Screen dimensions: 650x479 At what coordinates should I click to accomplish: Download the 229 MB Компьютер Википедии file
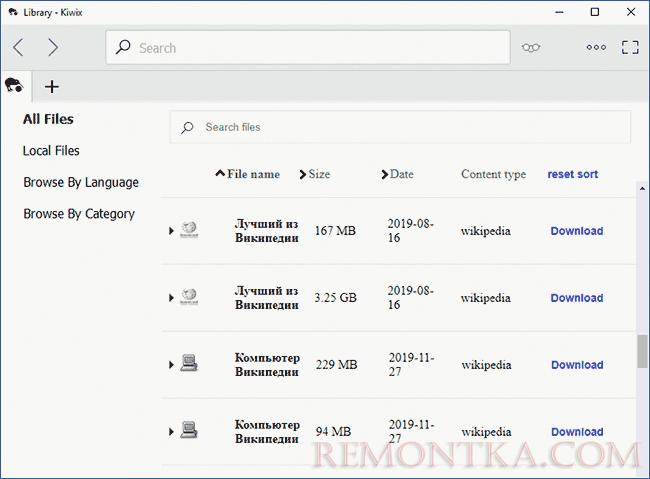pyautogui.click(x=577, y=365)
